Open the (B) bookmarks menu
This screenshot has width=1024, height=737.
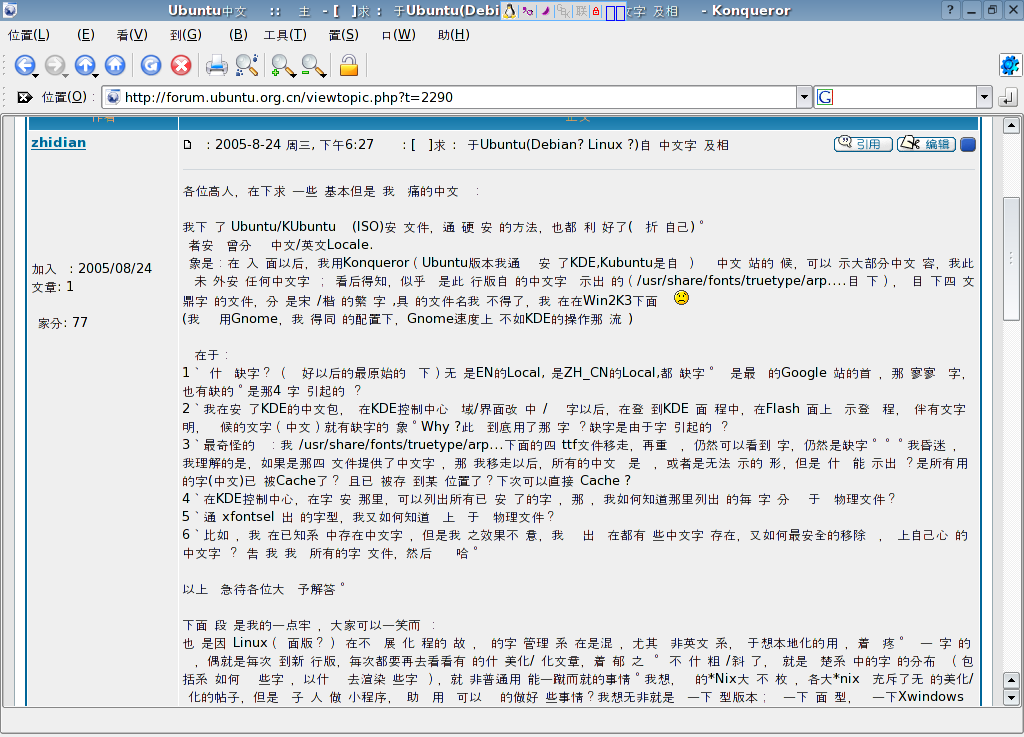(x=238, y=35)
